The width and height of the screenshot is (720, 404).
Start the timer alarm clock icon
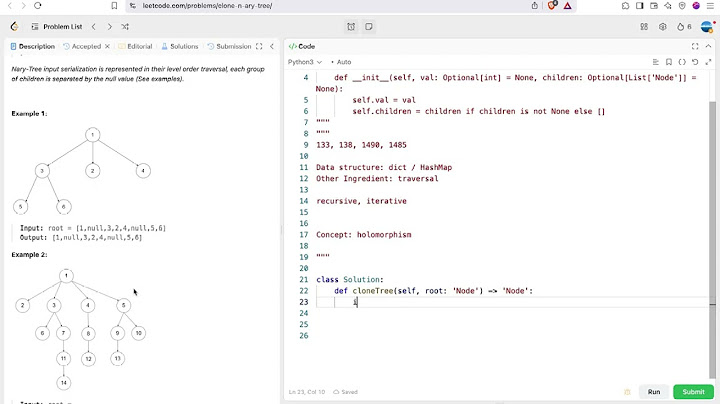pyautogui.click(x=351, y=27)
